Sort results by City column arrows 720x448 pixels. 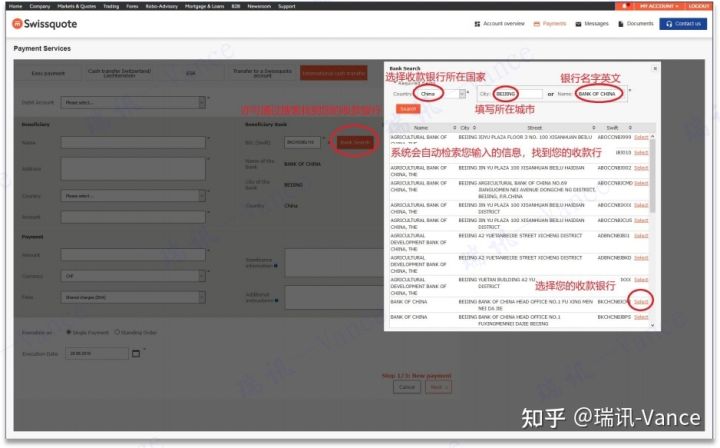coord(474,128)
